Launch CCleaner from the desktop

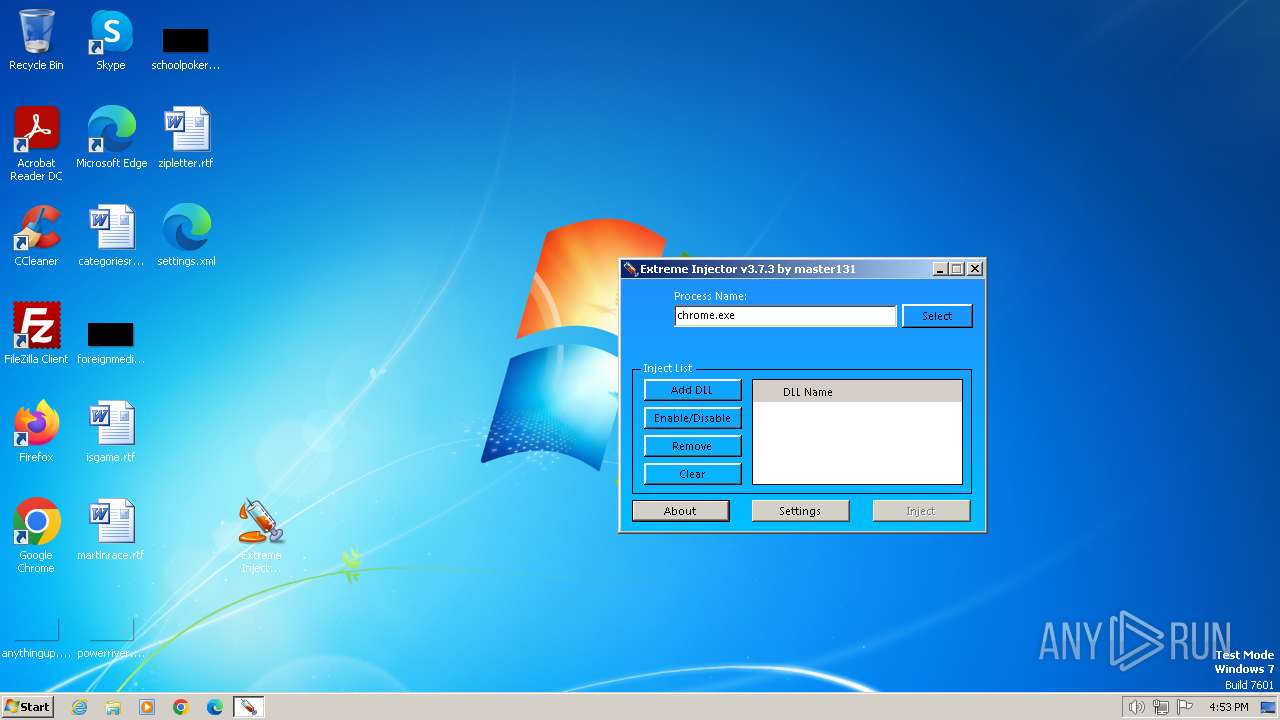(36, 235)
